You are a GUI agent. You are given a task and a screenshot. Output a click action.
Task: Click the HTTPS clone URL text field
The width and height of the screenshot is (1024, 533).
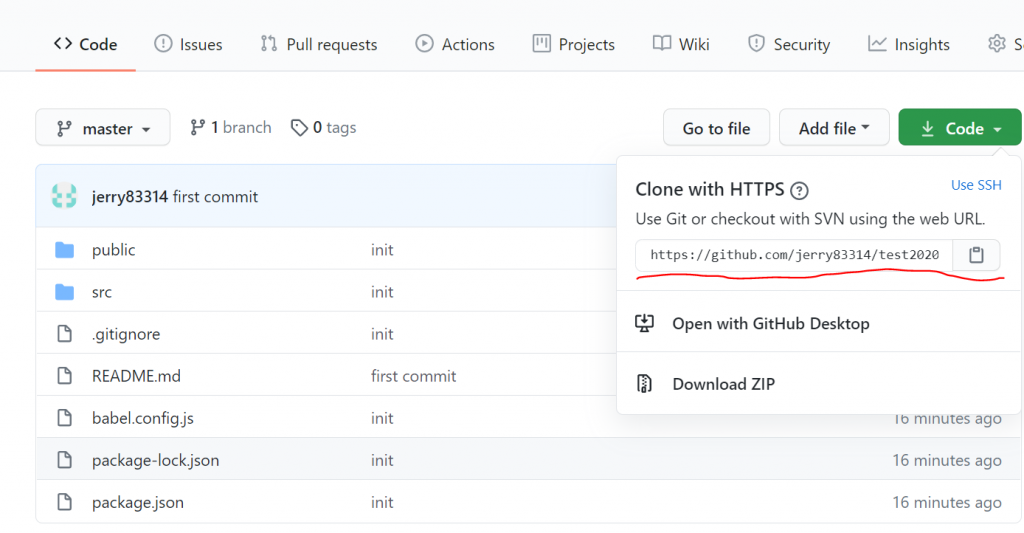pos(794,255)
